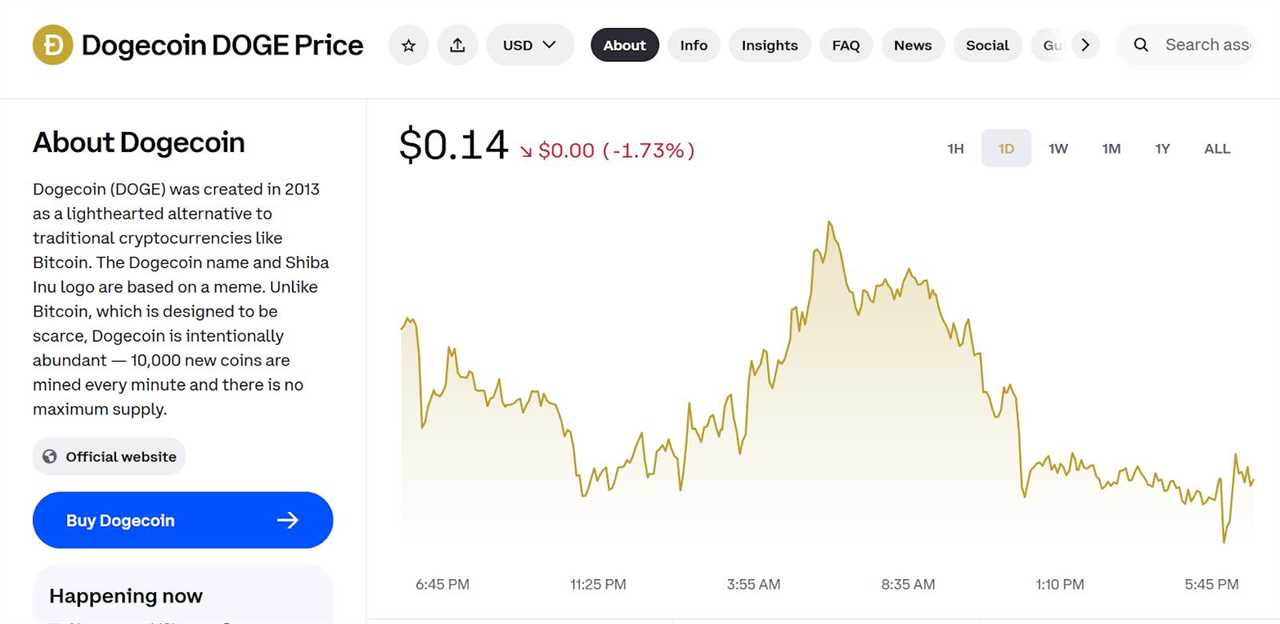Click the red downward price trend arrow
The height and width of the screenshot is (624, 1280).
527,150
